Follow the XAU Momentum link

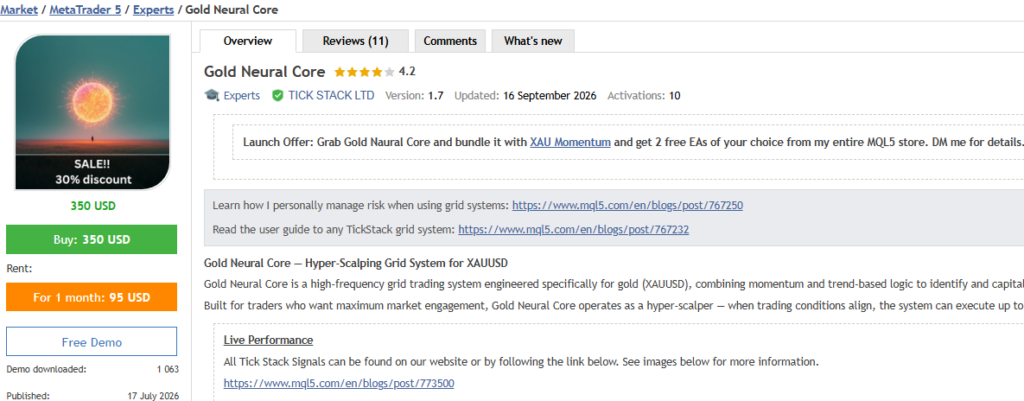click(x=570, y=142)
